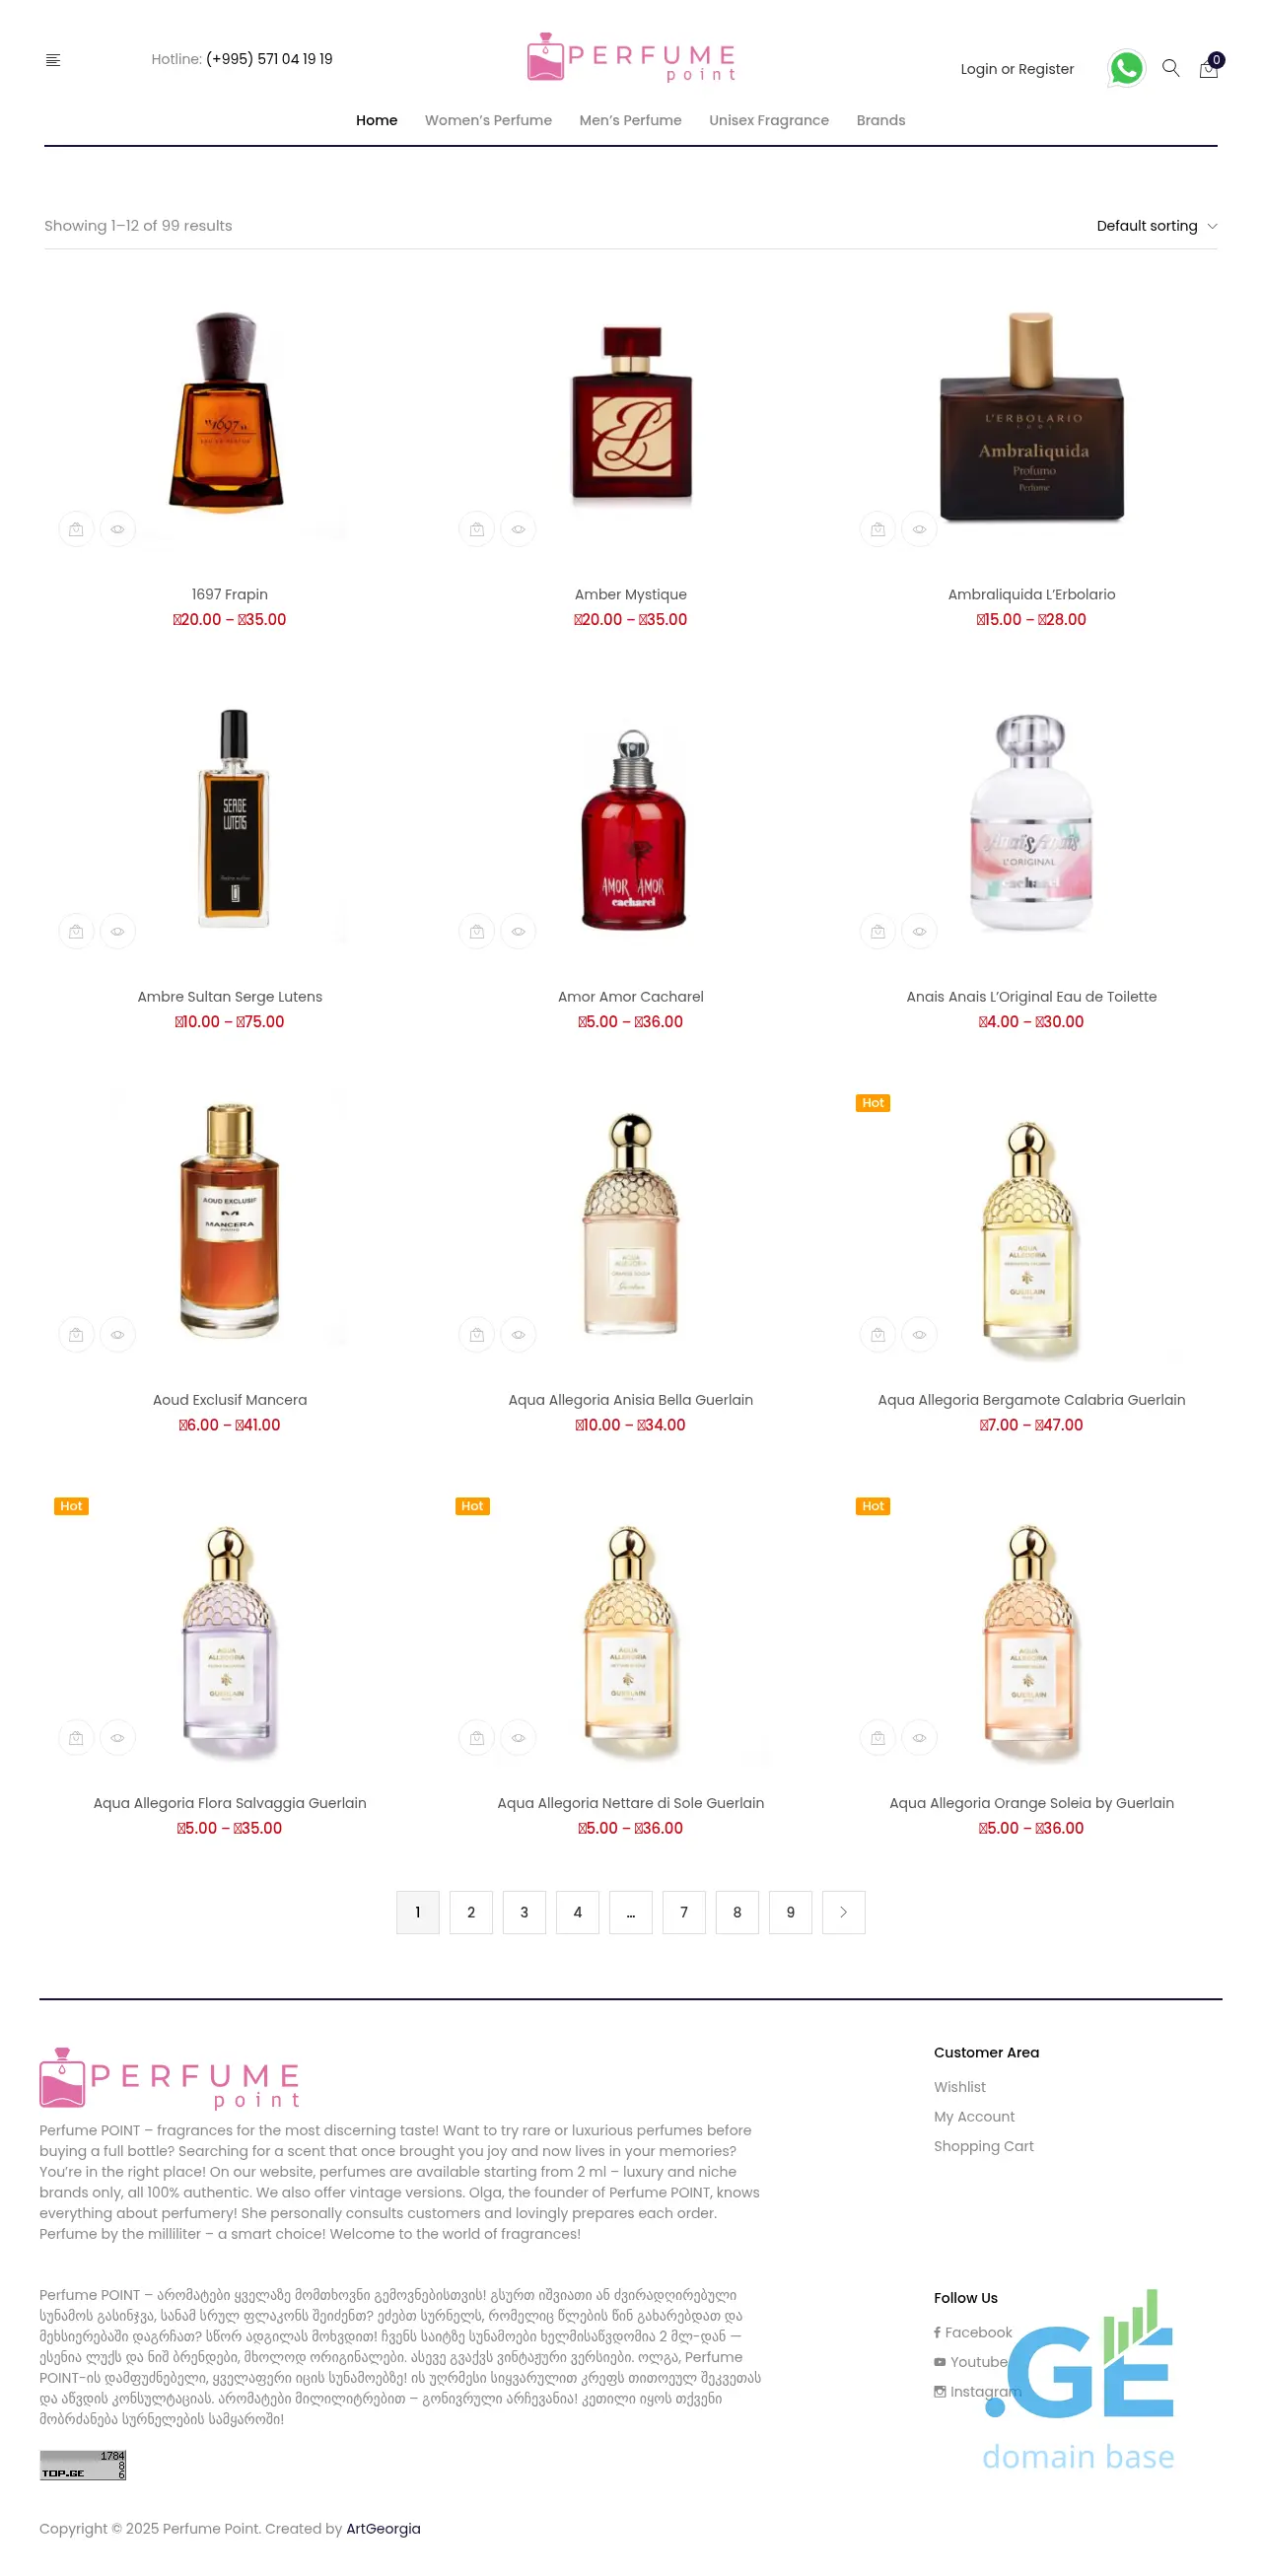Image resolution: width=1262 pixels, height=2576 pixels.
Task: Click add-to-cart icon for Aoud Exclusif Mancera
Action: (x=76, y=1334)
